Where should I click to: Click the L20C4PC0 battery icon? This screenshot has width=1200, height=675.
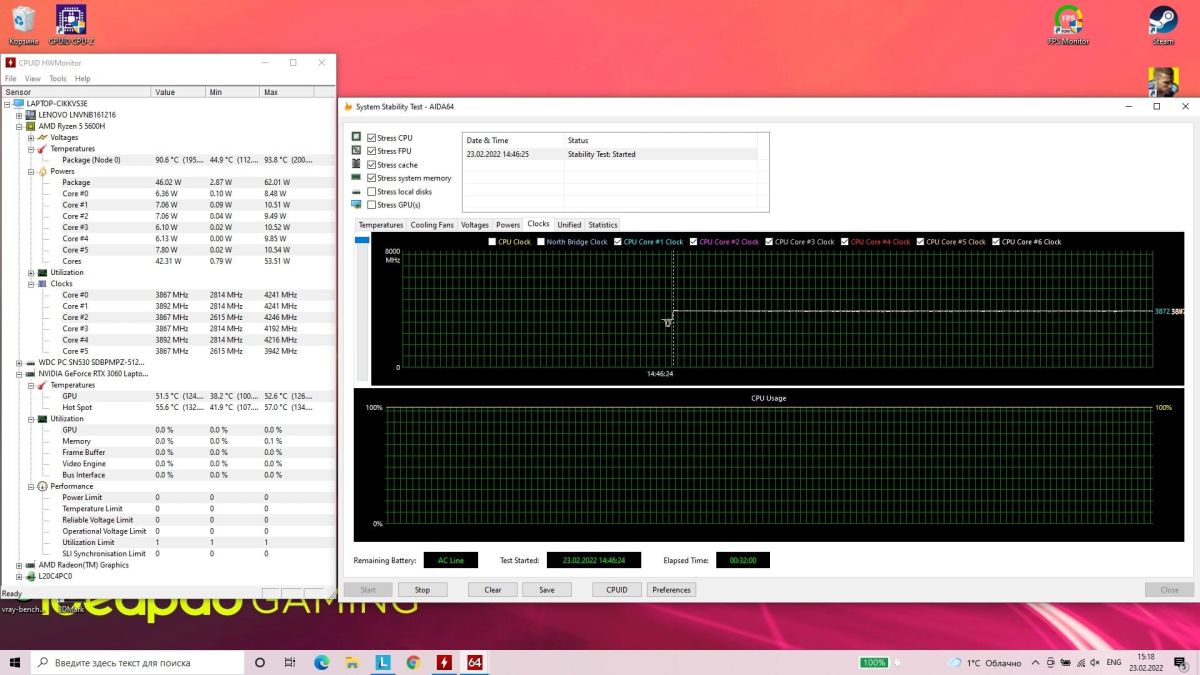click(x=31, y=576)
